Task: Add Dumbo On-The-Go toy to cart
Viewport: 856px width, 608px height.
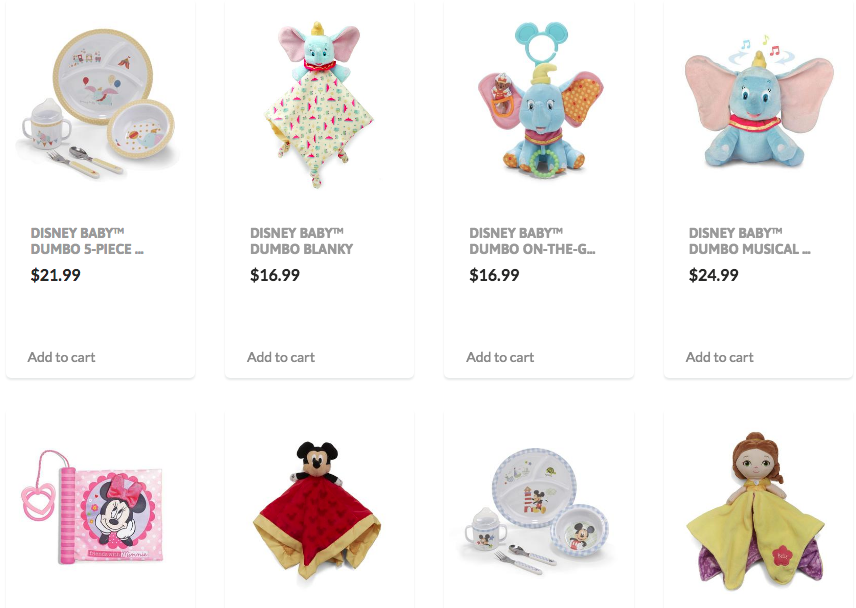Action: (x=500, y=357)
